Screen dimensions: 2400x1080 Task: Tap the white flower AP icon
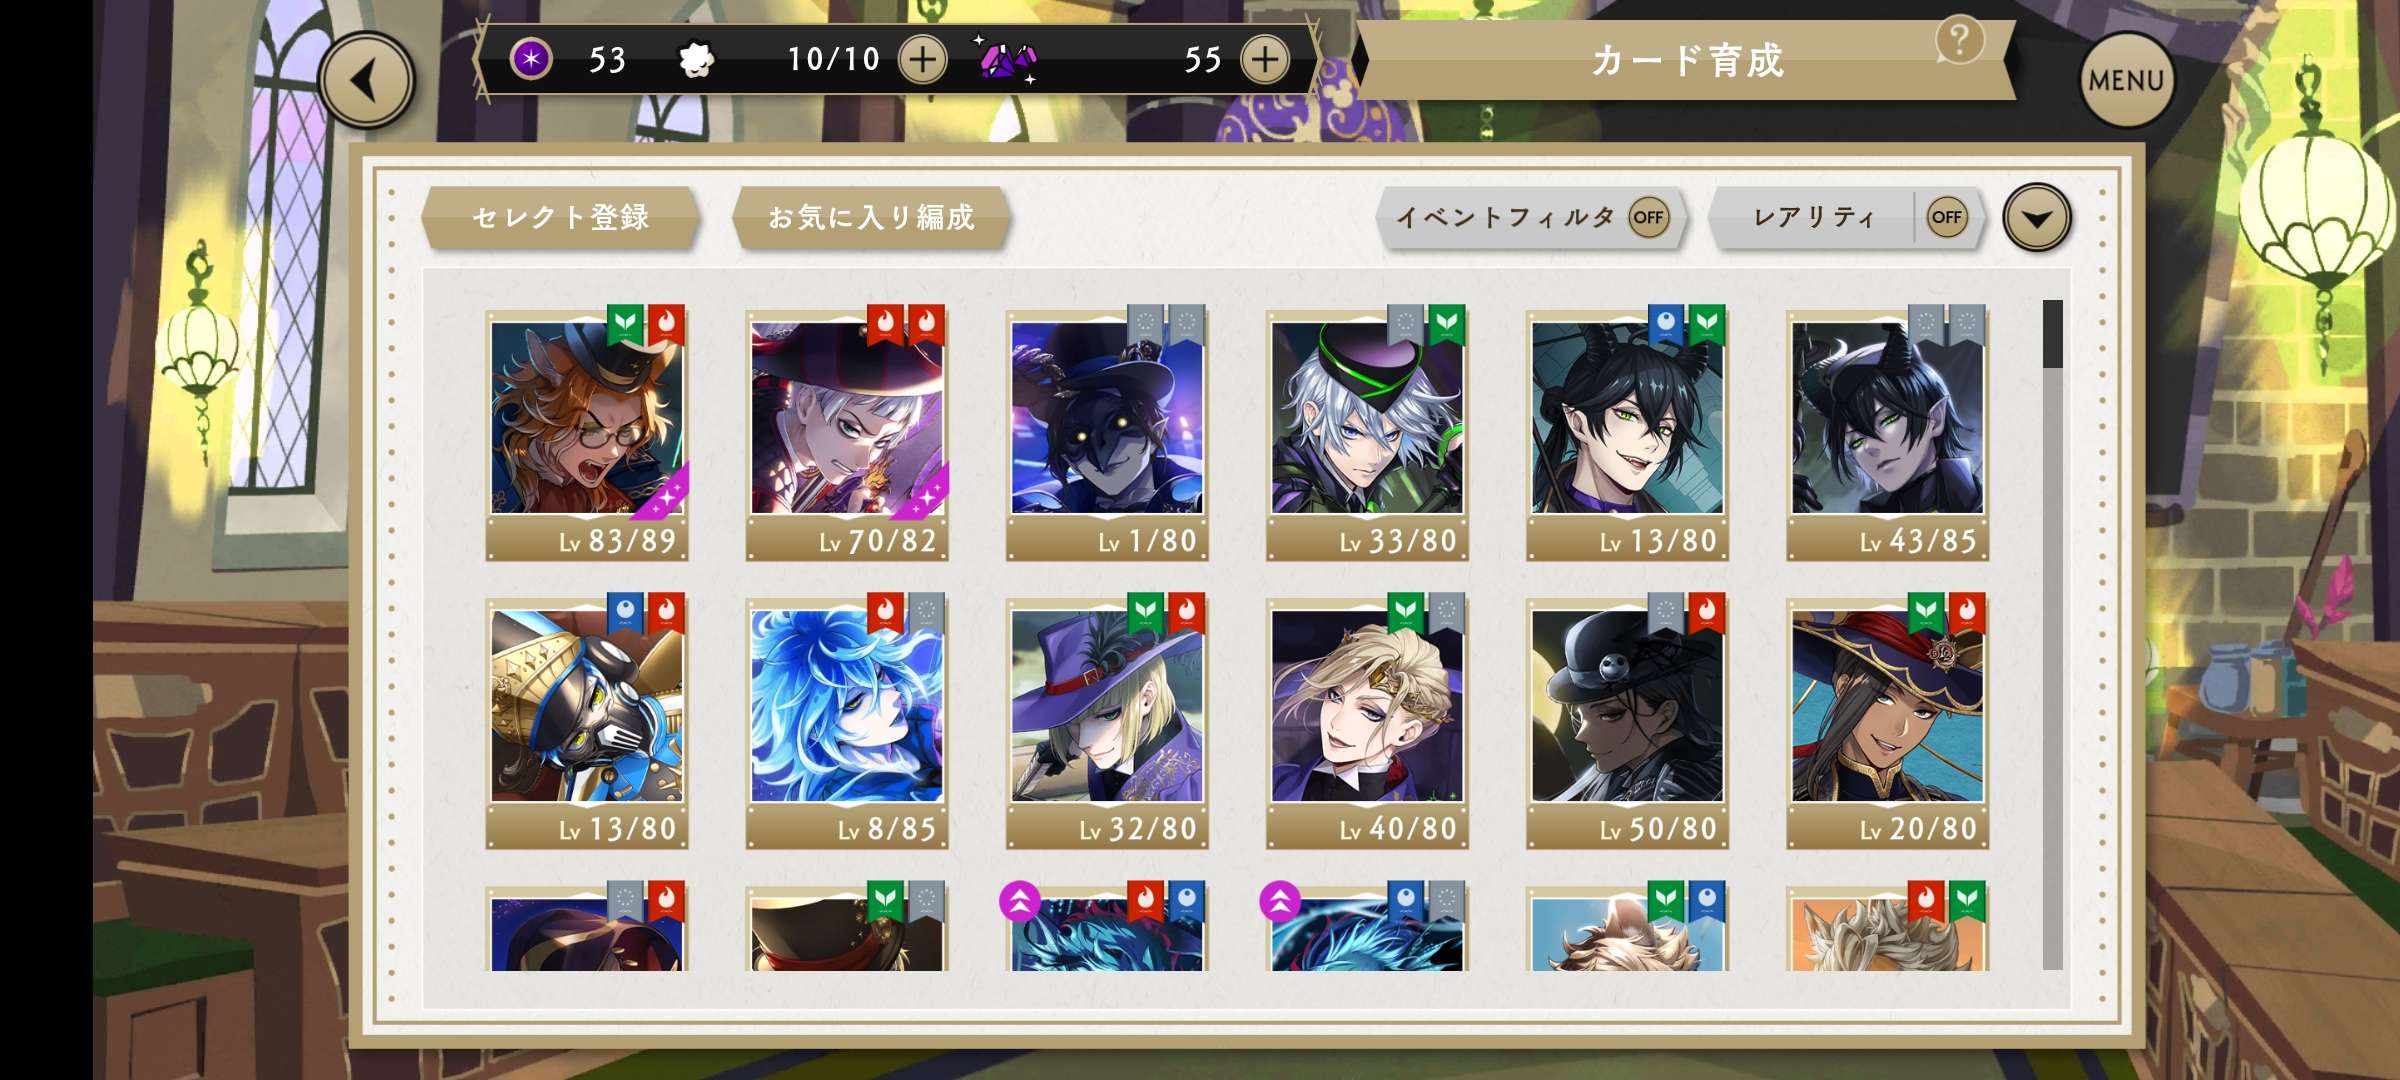click(x=696, y=61)
